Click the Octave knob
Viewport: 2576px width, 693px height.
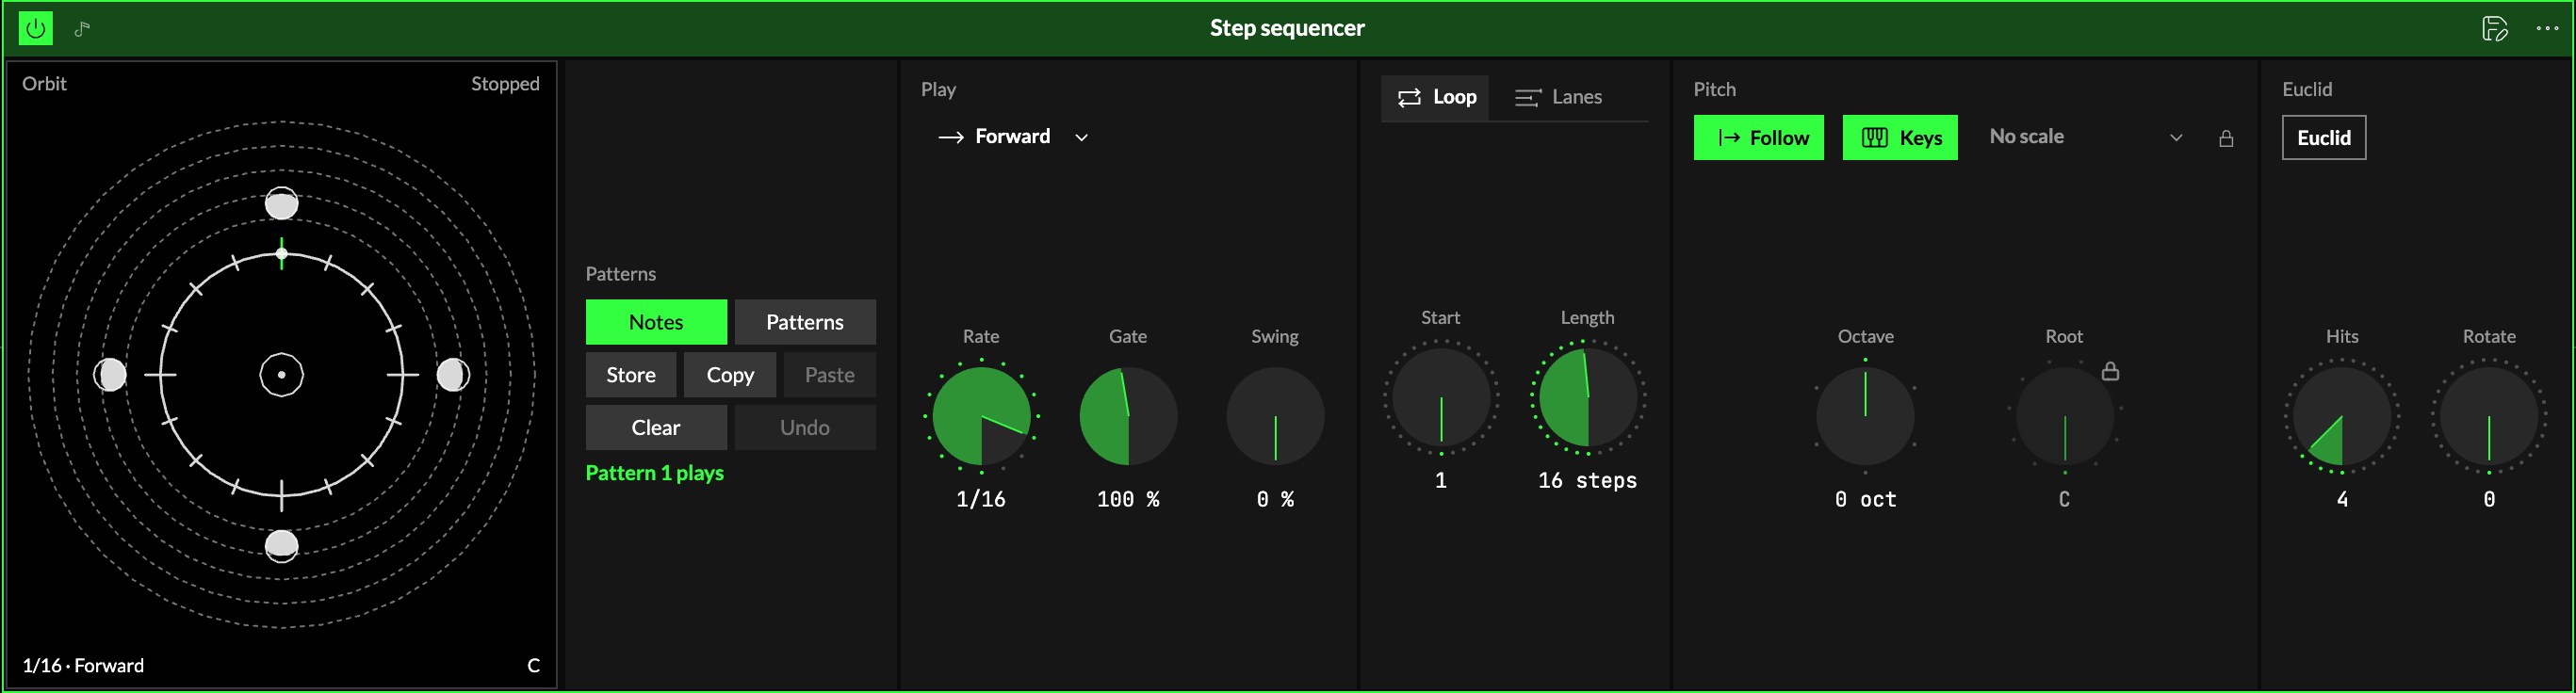click(x=1865, y=416)
